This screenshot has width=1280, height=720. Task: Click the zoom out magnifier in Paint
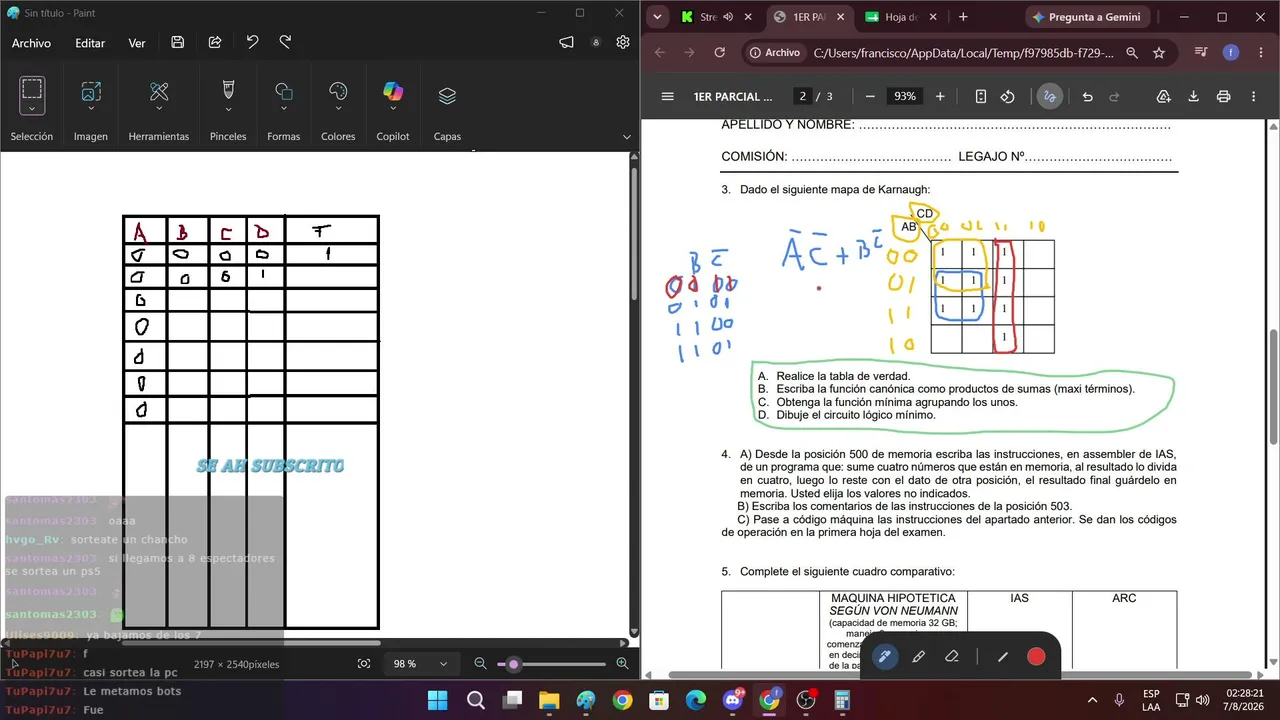[x=481, y=664]
